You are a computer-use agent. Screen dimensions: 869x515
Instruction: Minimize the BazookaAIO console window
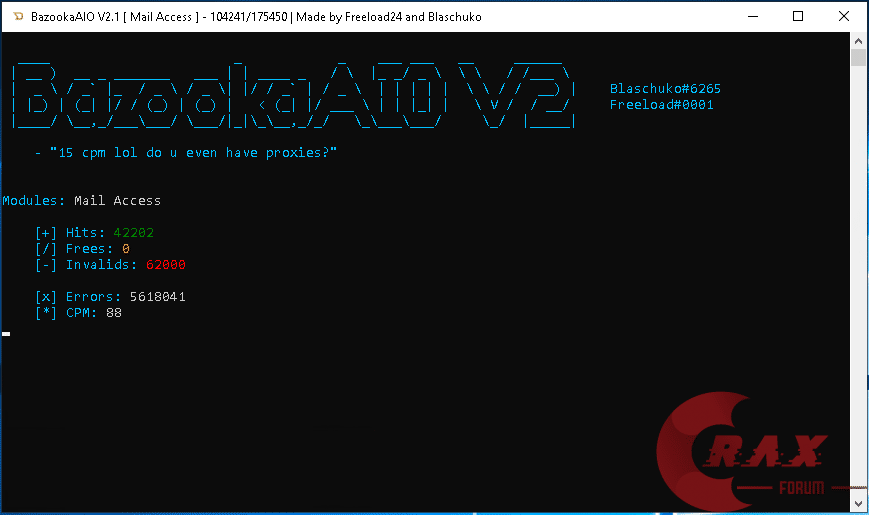[753, 17]
